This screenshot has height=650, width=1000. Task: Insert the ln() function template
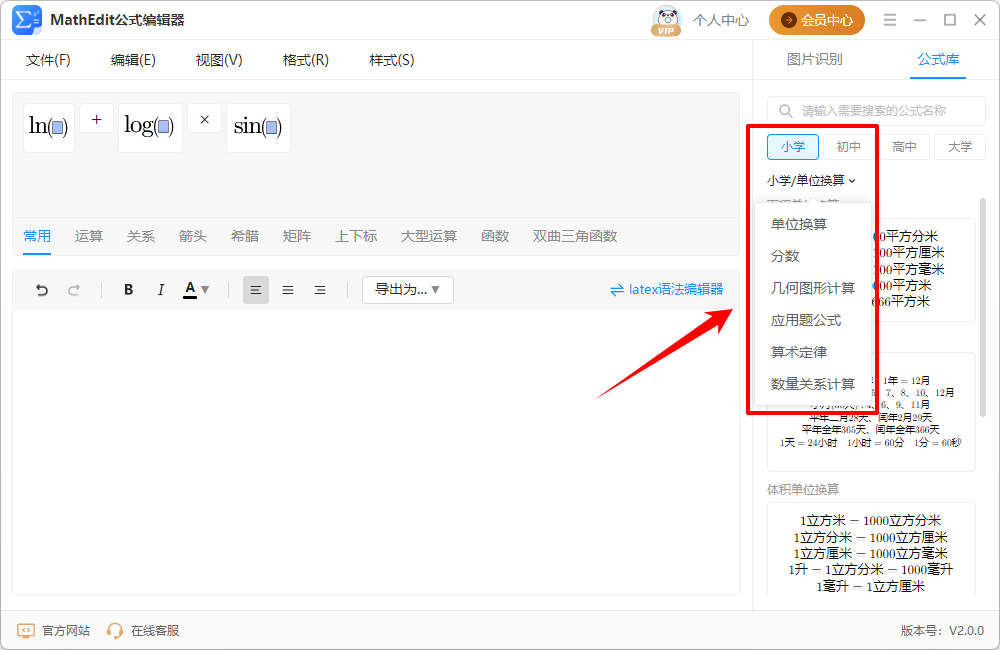tap(49, 128)
